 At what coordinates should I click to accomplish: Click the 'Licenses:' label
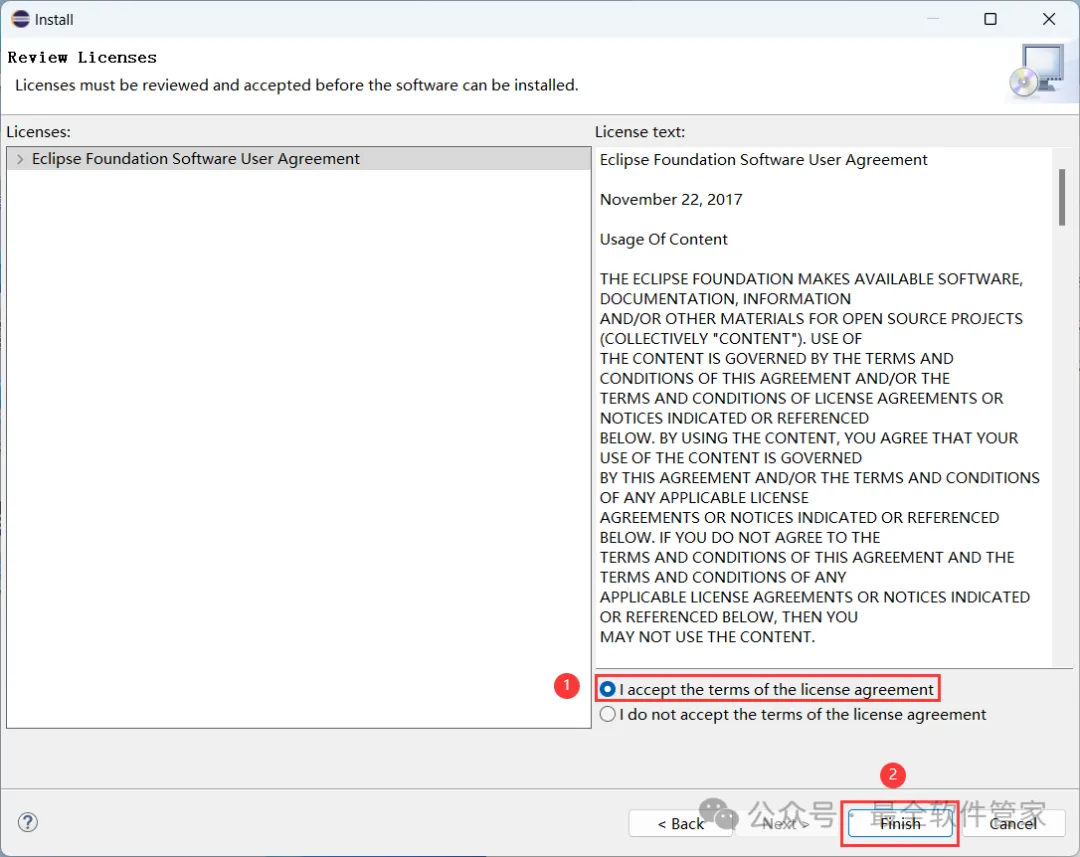point(39,132)
